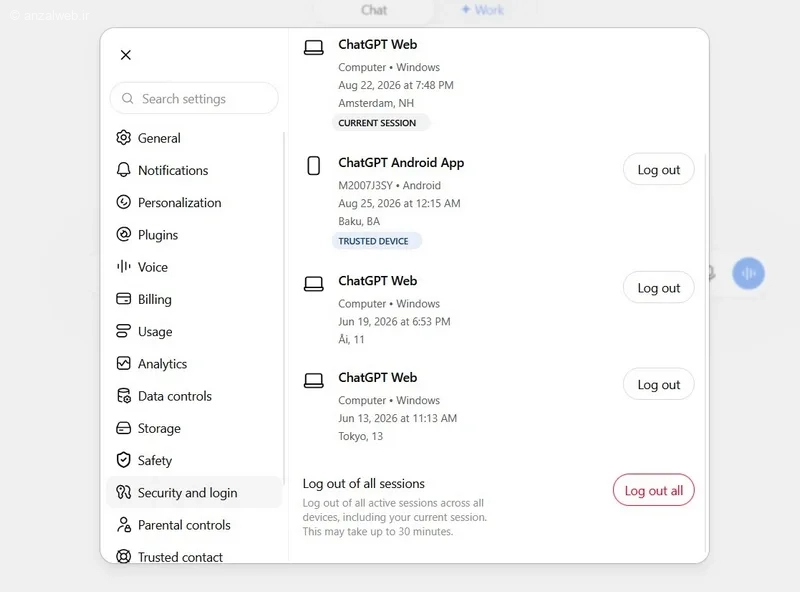Click the text M2007J3SY • Android
Screen dimensions: 800x592
pos(389,186)
